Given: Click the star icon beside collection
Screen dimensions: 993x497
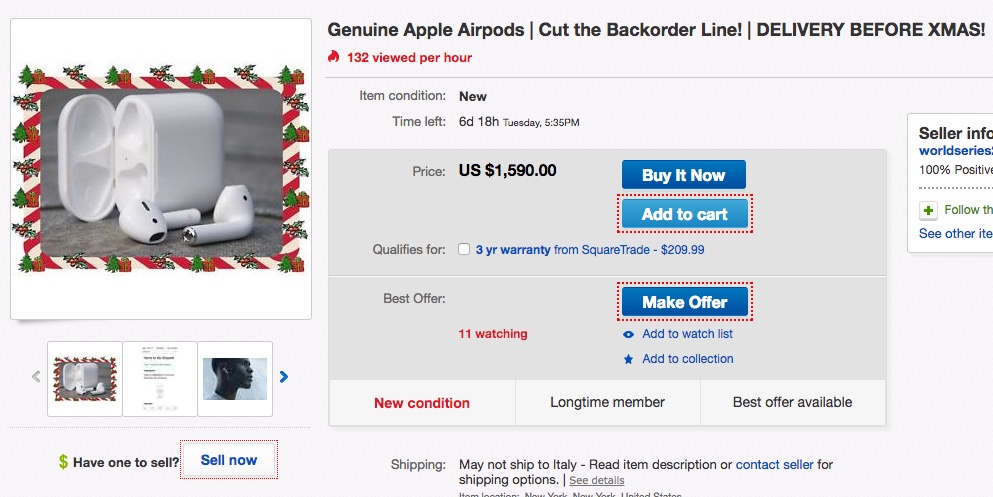Looking at the screenshot, I should click(628, 359).
